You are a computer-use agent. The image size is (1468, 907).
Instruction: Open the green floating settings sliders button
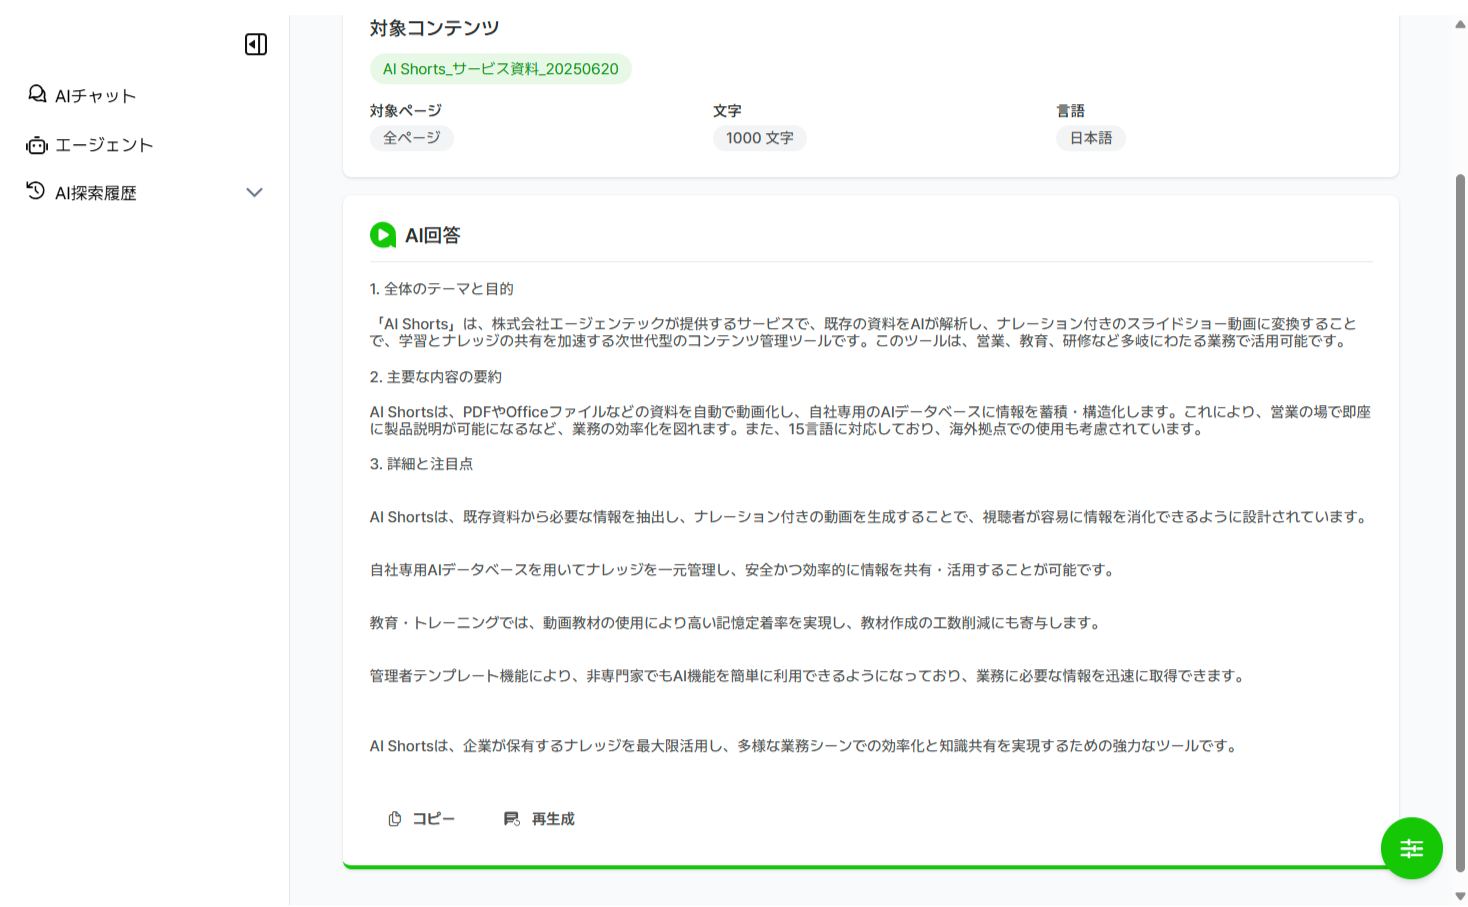coord(1411,848)
